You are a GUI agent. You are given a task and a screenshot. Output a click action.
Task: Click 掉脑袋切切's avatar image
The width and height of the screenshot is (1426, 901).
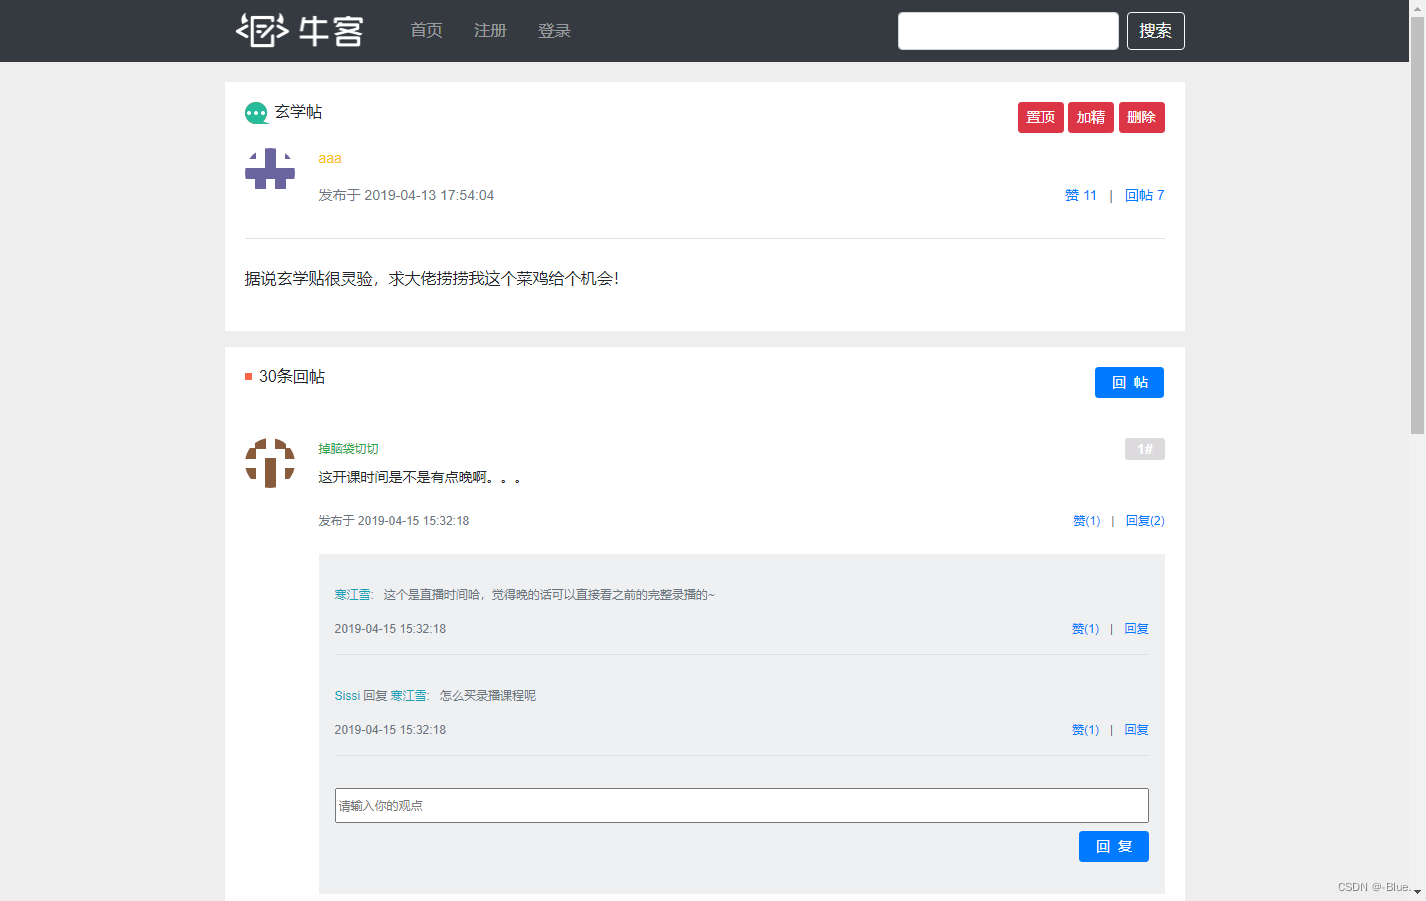(270, 462)
